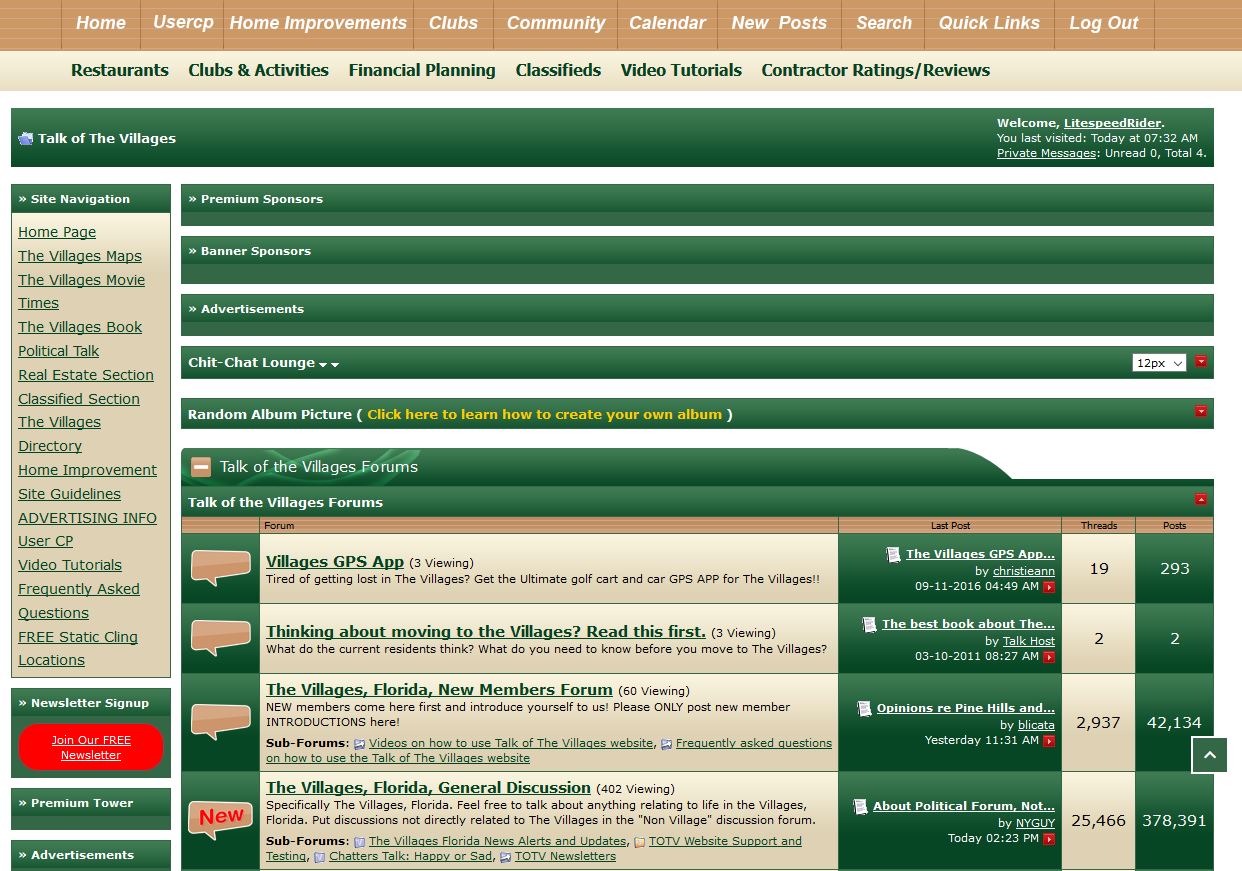The width and height of the screenshot is (1242, 871).
Task: Open the Usercp menu item
Action: coord(184,22)
